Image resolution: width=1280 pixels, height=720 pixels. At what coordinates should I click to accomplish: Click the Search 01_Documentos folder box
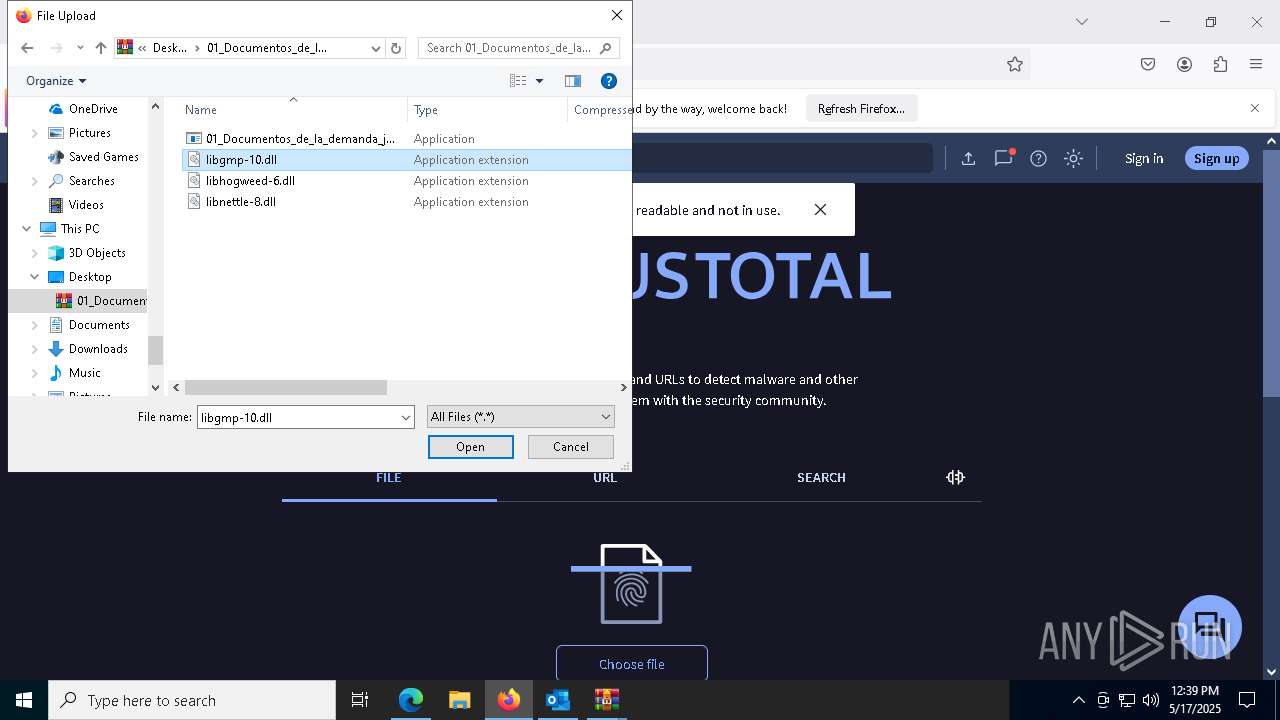(x=518, y=48)
